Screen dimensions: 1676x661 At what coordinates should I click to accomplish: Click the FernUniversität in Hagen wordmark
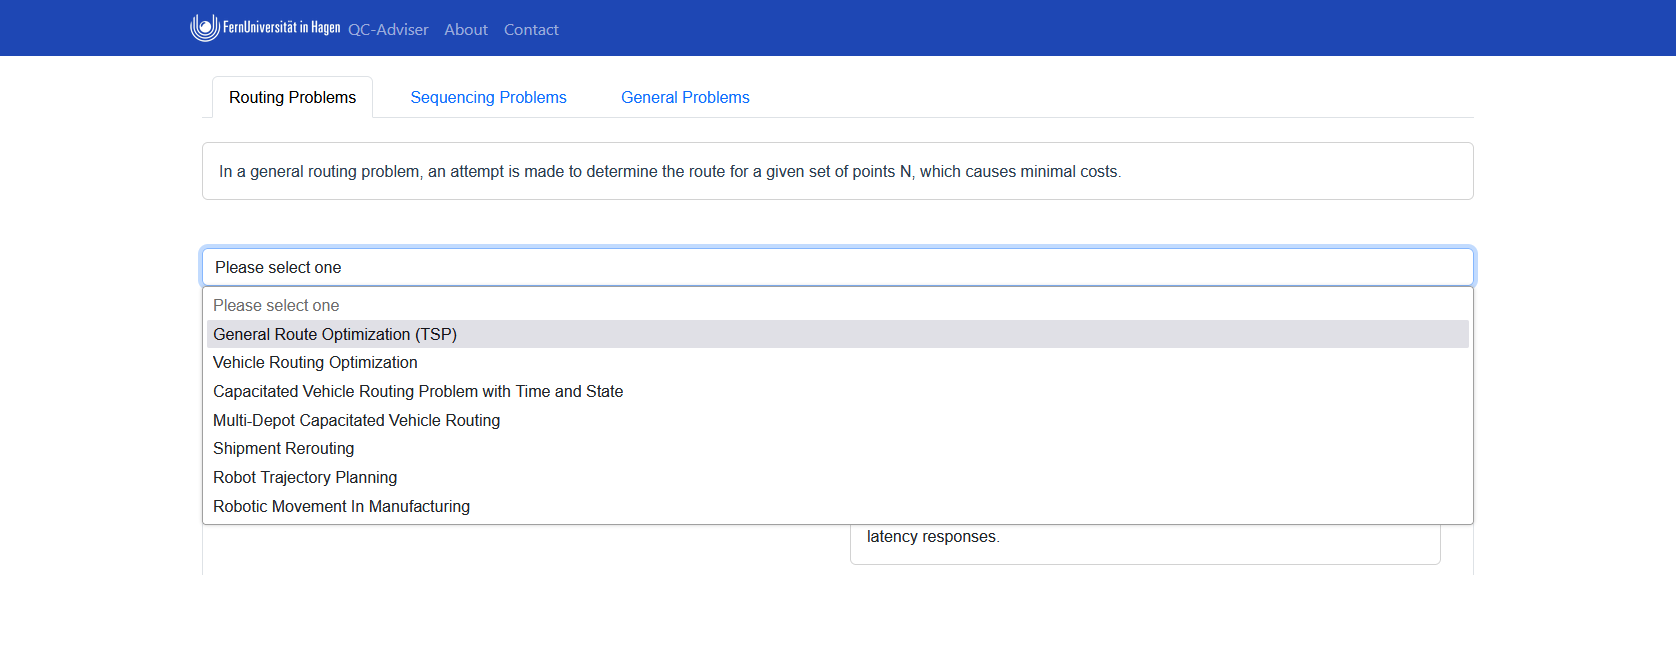click(x=281, y=28)
